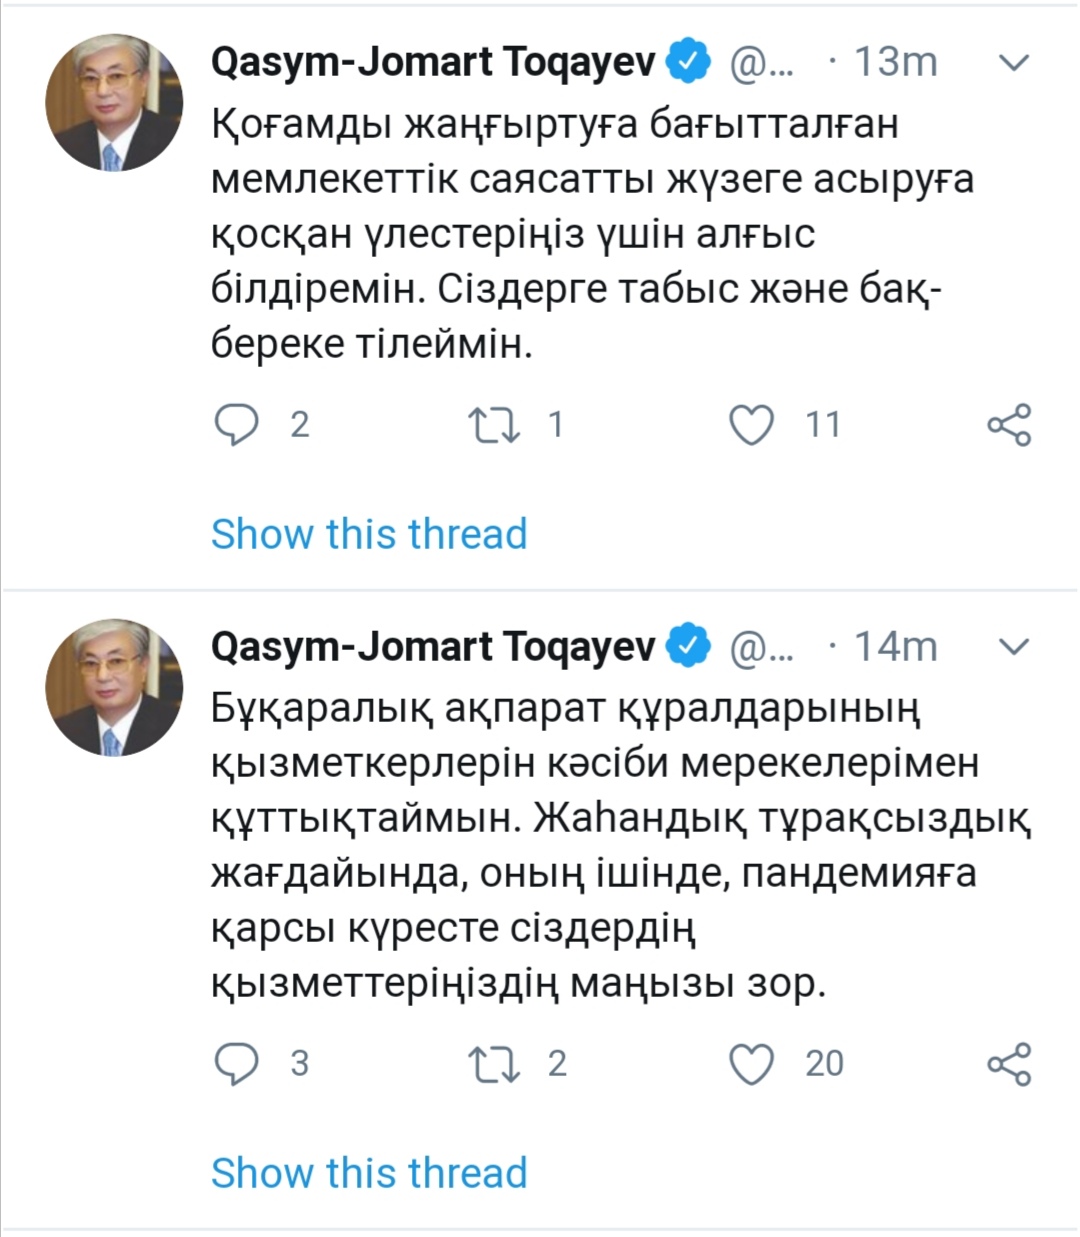Reply to the 13m tweet
Viewport: 1080px width, 1237px height.
point(237,425)
